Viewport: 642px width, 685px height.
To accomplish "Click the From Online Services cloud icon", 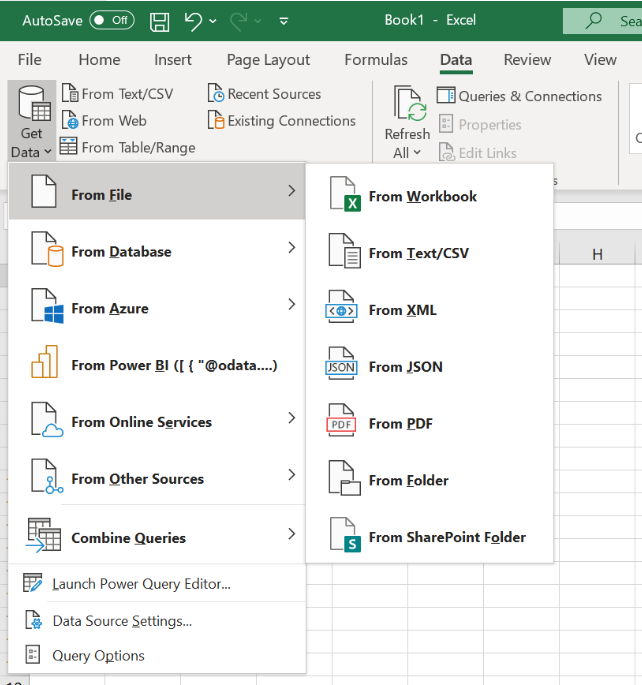I will tap(48, 419).
